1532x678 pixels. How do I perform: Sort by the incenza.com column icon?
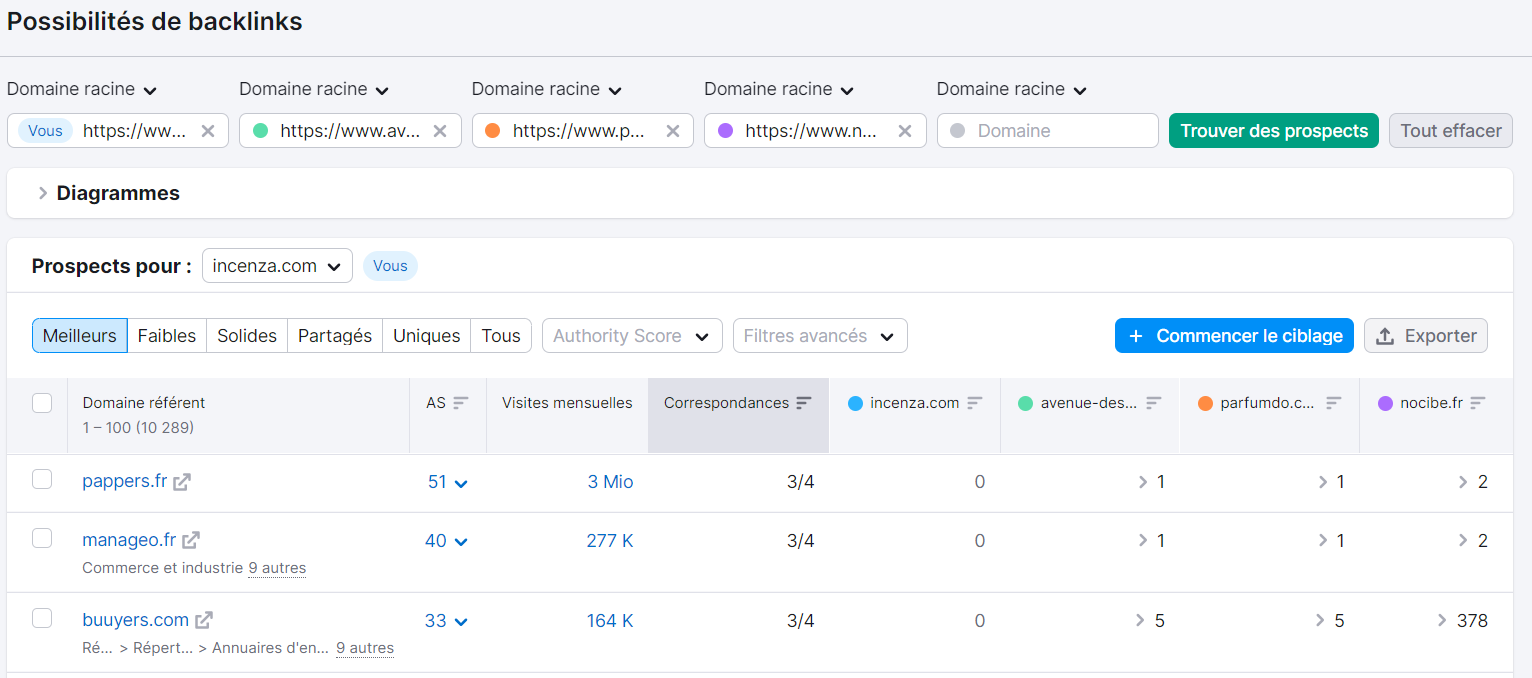pos(976,402)
